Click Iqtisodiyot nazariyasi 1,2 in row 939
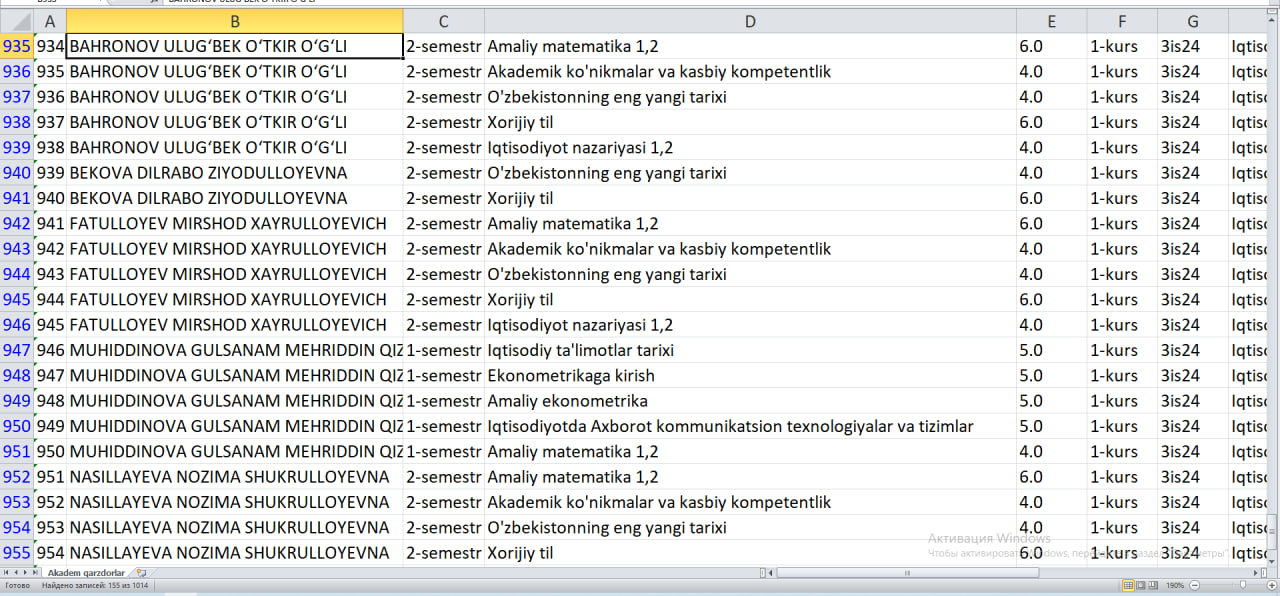 click(750, 148)
